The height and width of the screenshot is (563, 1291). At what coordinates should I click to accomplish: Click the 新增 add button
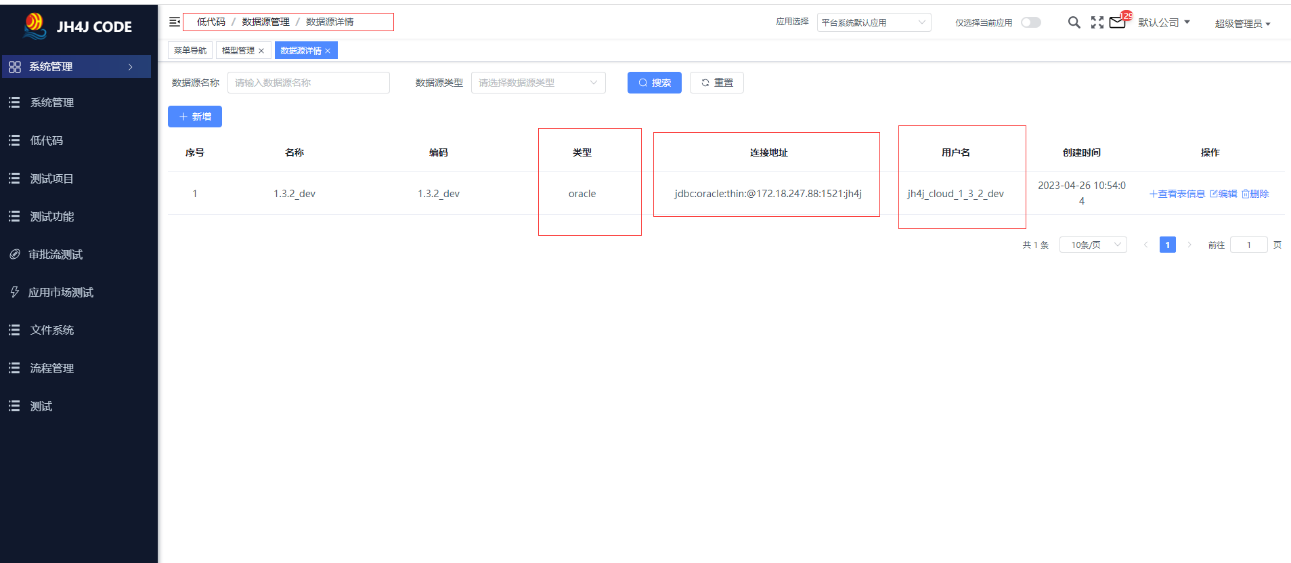(195, 117)
